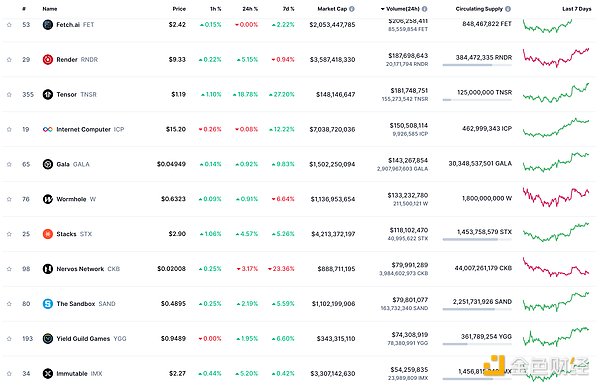Sort by Name column header
The height and width of the screenshot is (387, 600).
tap(50, 9)
